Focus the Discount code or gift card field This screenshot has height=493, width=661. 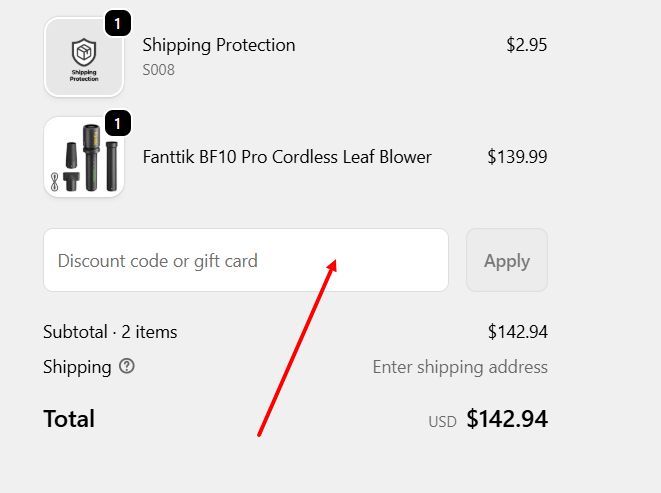(245, 261)
